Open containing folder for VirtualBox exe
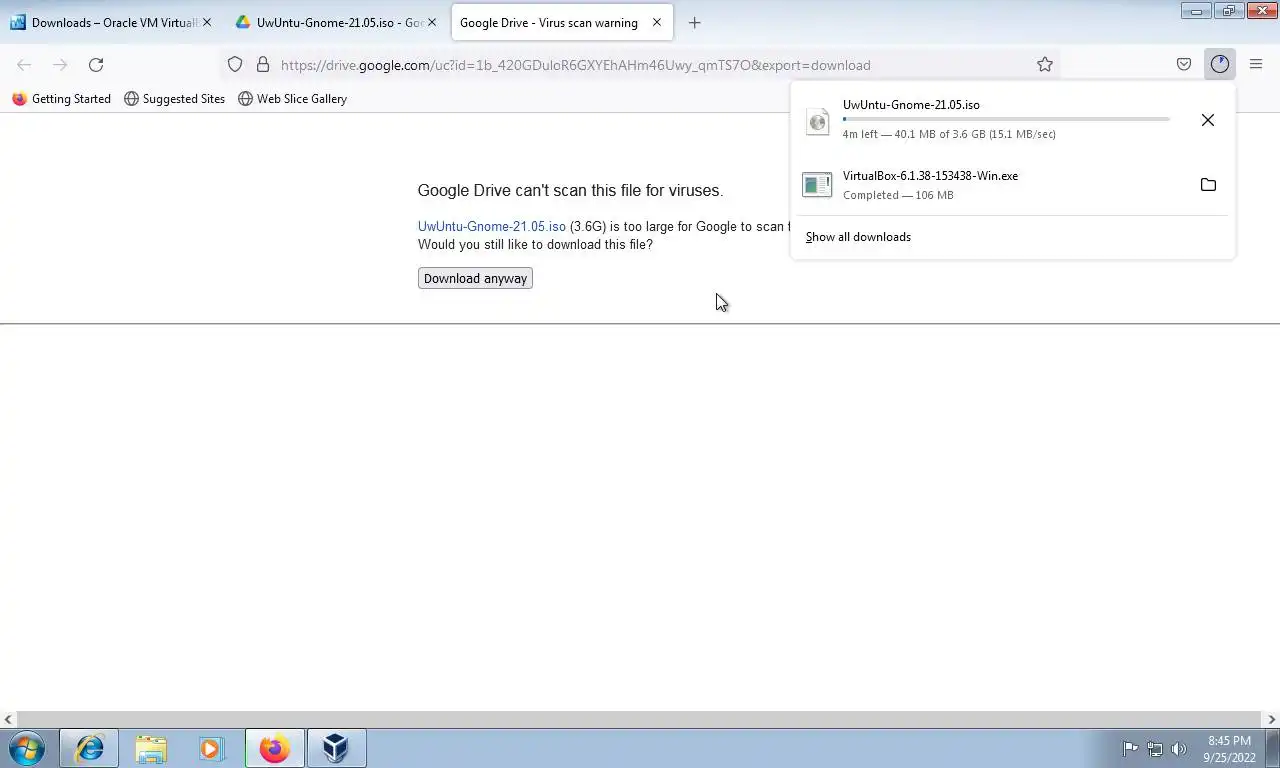Screen dimensions: 1280x768 (1208, 185)
